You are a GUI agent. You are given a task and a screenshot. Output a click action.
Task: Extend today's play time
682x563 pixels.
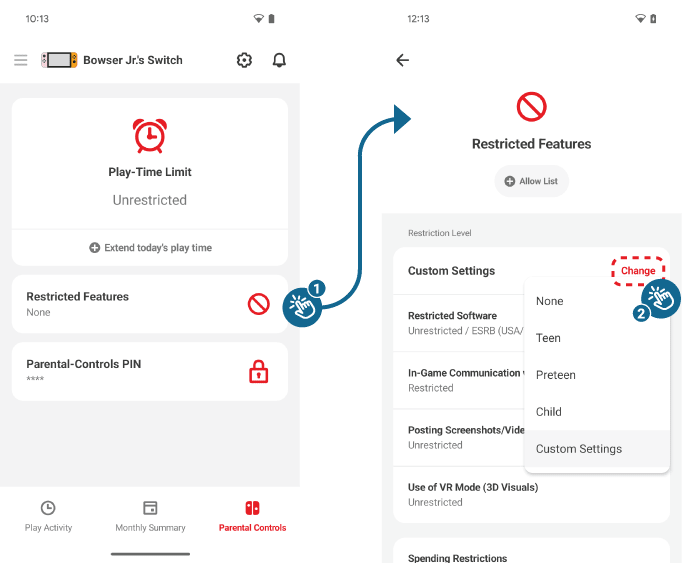150,247
